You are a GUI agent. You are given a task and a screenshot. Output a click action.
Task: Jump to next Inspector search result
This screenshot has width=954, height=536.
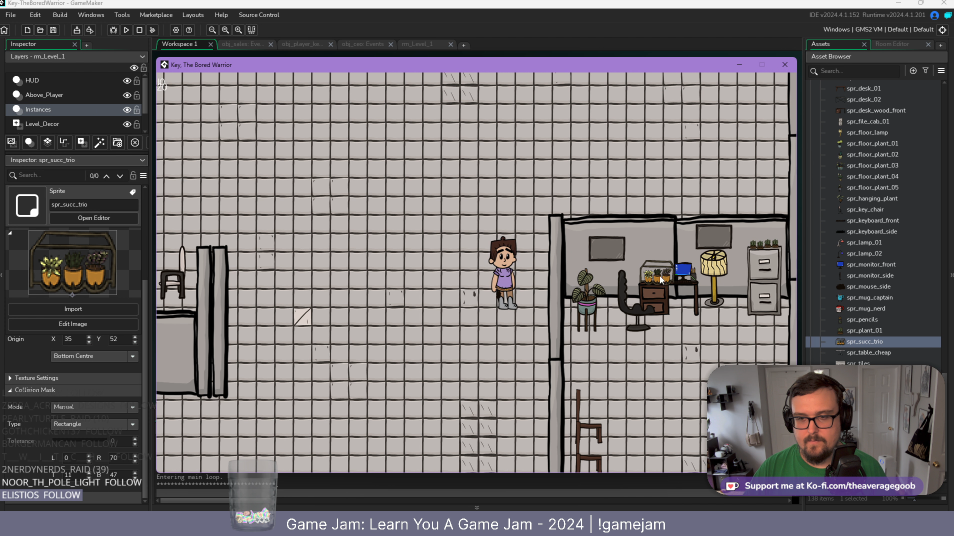click(x=120, y=176)
